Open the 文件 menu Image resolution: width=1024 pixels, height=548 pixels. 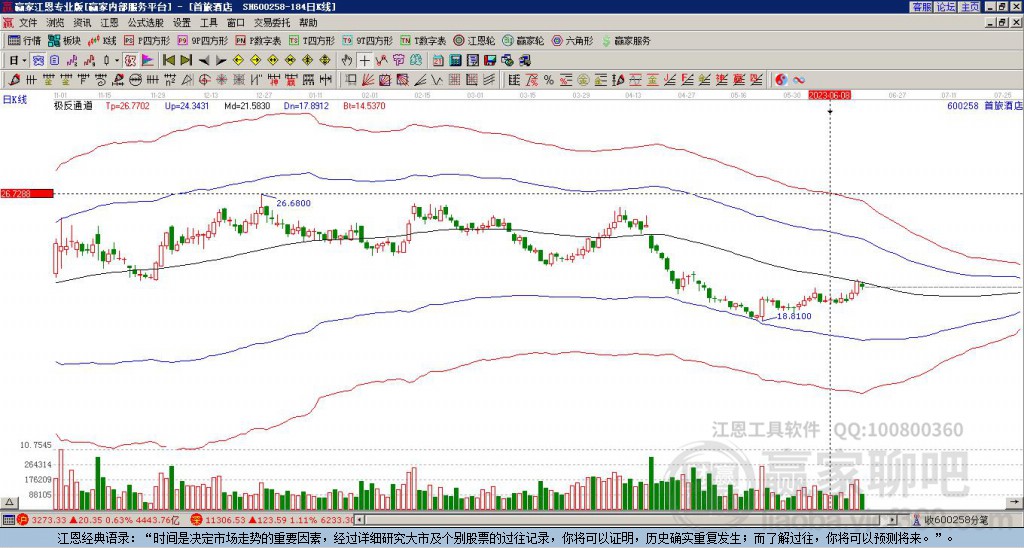tap(28, 23)
